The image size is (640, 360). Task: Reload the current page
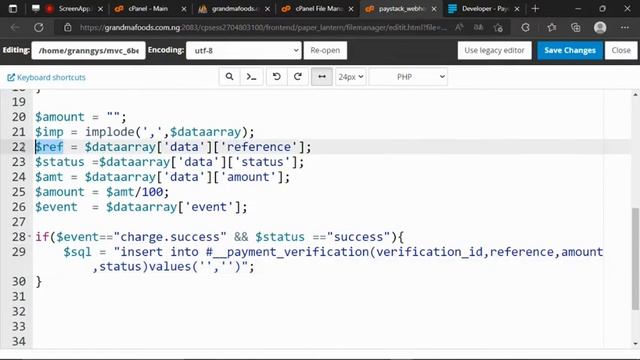tap(39, 28)
